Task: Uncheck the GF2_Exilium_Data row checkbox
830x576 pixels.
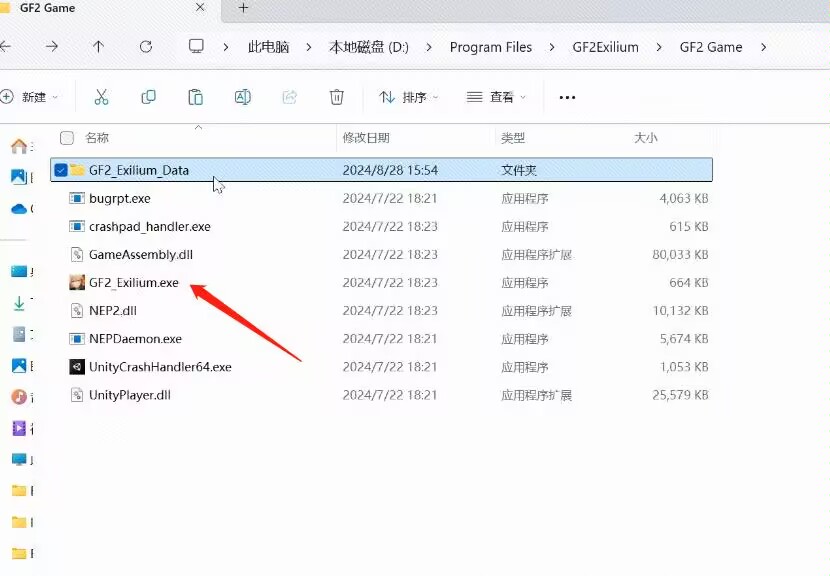Action: (61, 170)
